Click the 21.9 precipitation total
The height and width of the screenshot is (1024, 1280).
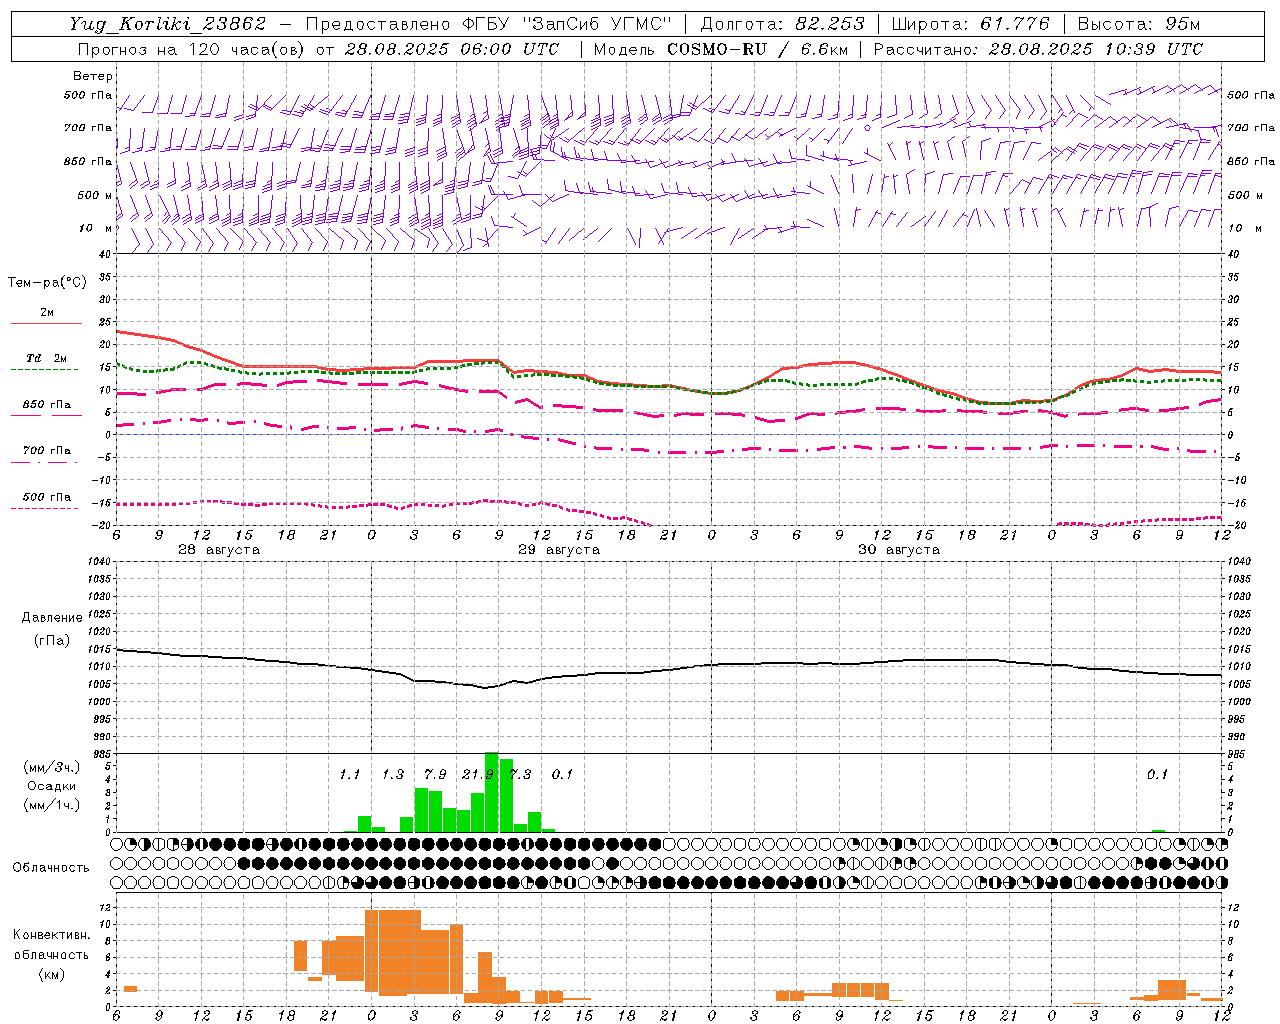(478, 774)
